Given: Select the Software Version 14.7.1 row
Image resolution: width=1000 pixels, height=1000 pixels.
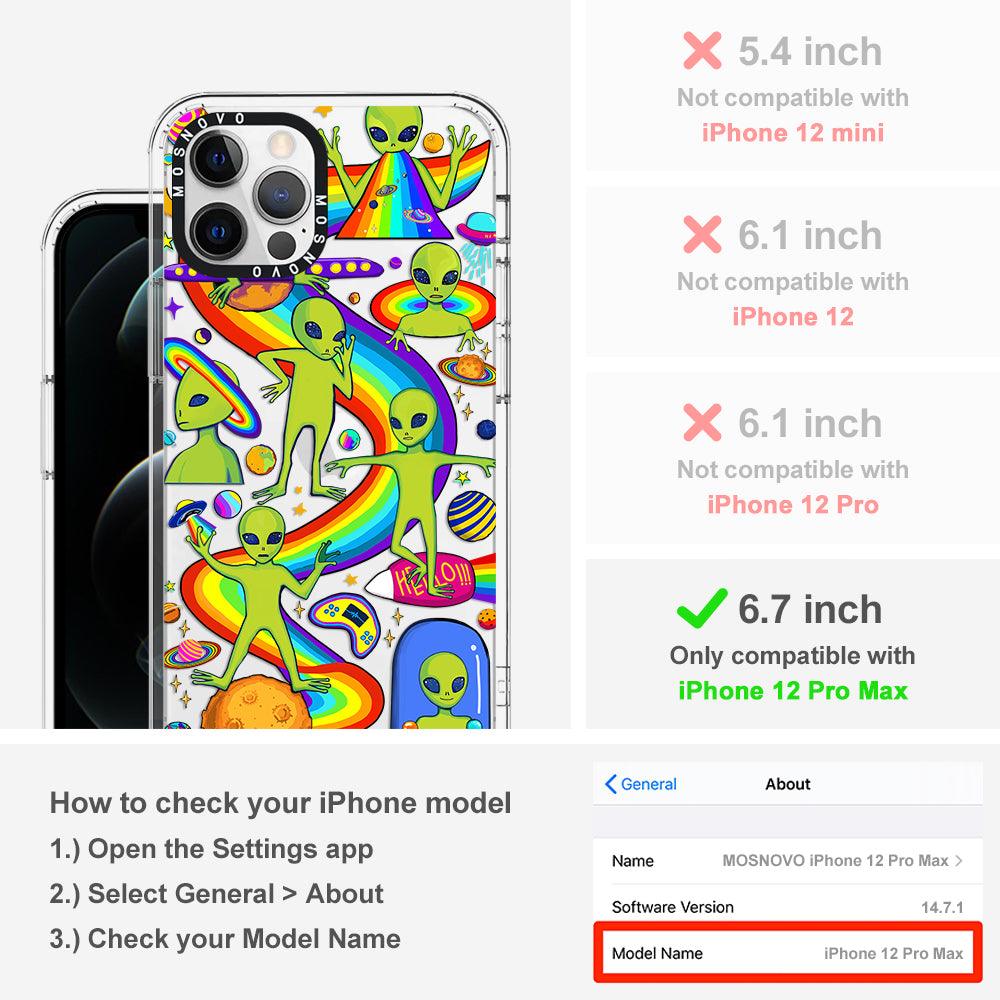Looking at the screenshot, I should [x=788, y=906].
